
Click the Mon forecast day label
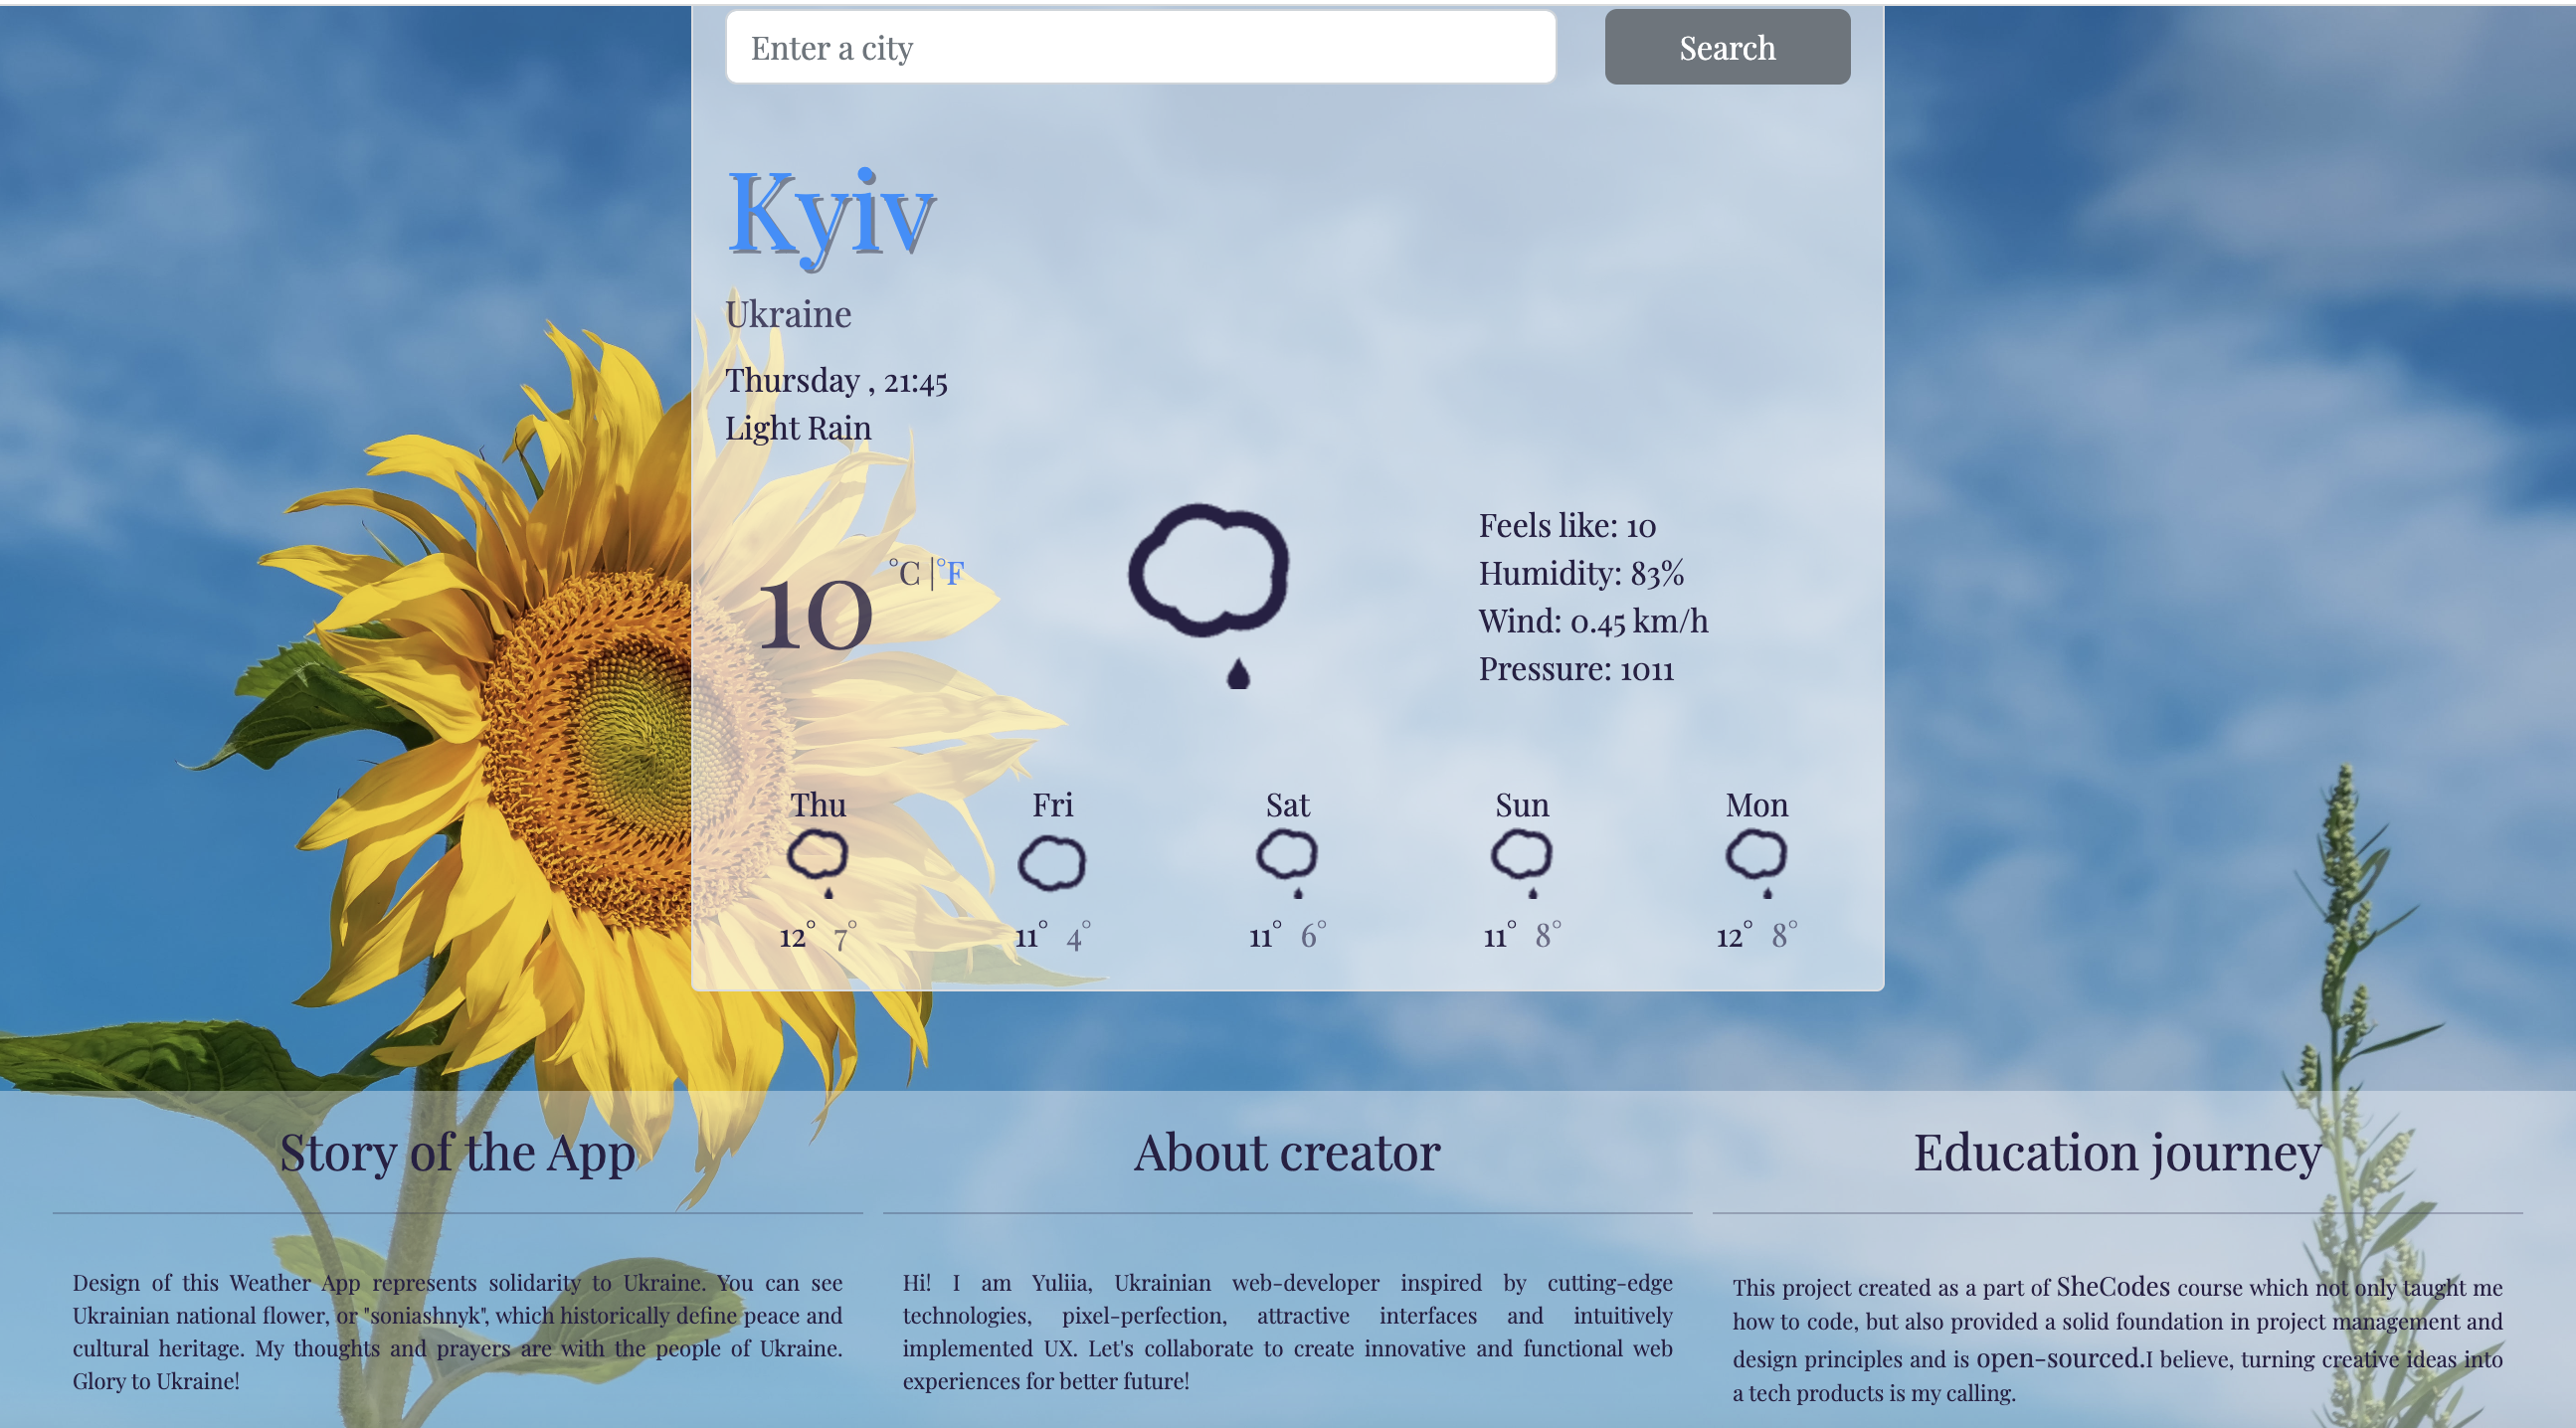coord(1756,805)
